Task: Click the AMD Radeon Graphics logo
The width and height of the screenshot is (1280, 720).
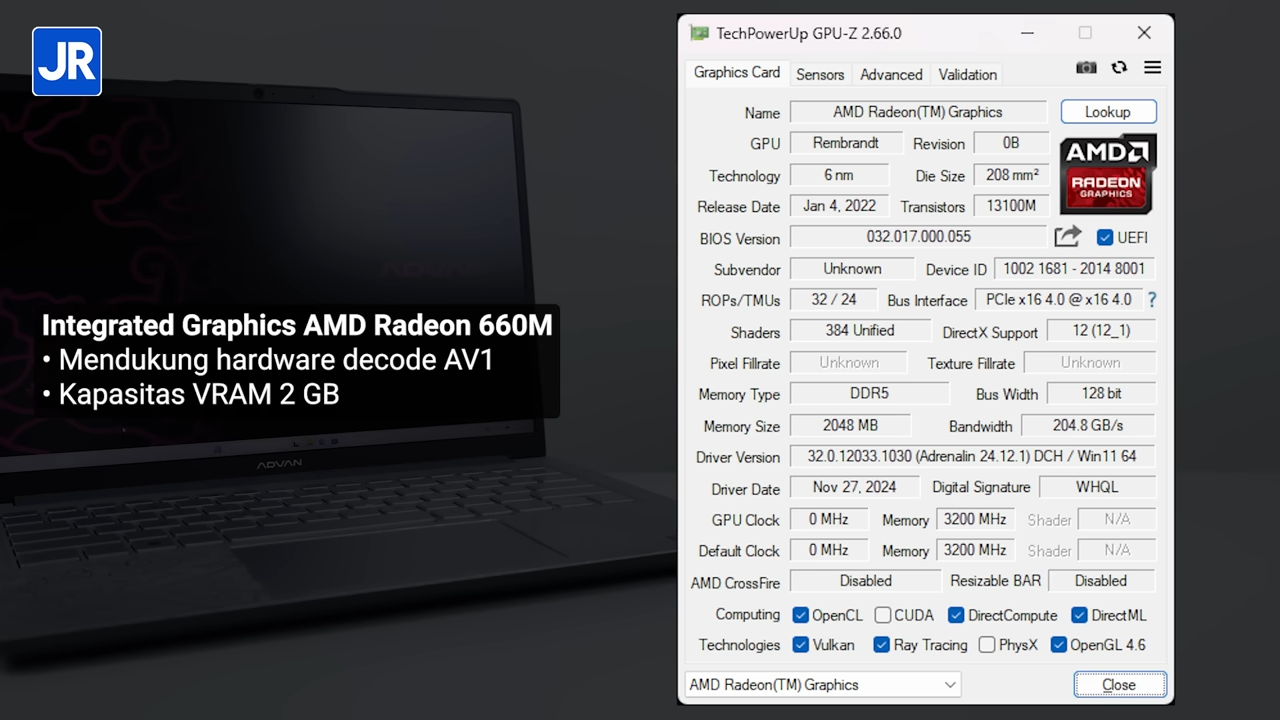Action: 1107,175
